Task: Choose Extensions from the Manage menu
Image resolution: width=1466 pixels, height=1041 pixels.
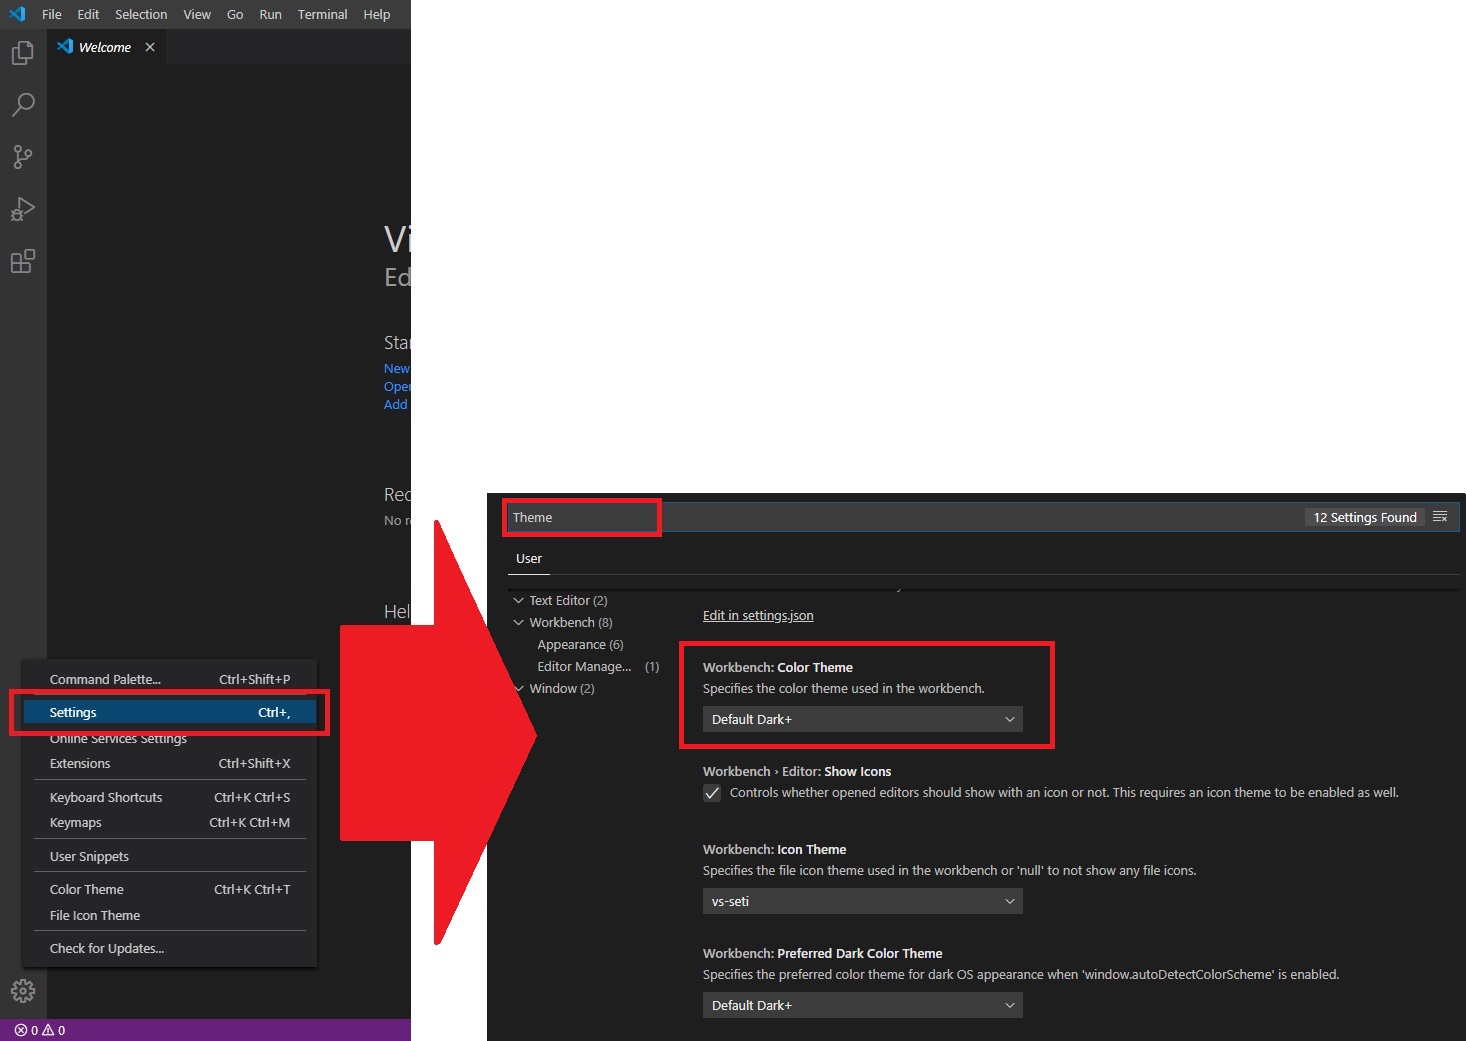Action: (170, 764)
